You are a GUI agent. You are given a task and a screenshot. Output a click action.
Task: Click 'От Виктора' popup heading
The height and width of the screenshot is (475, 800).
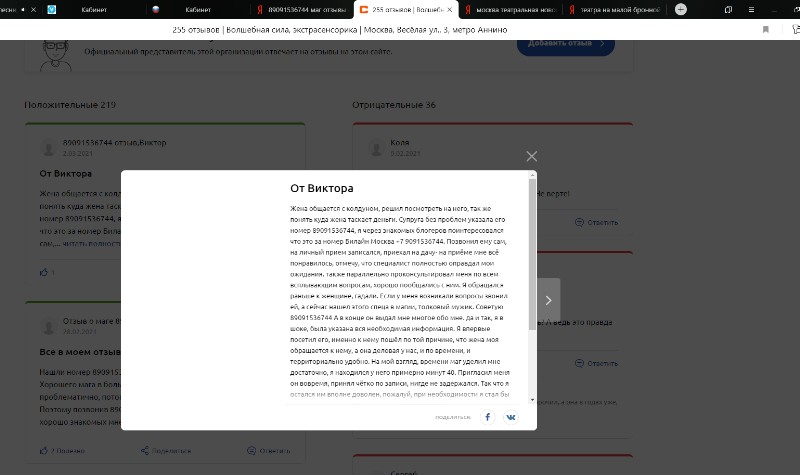coord(322,188)
